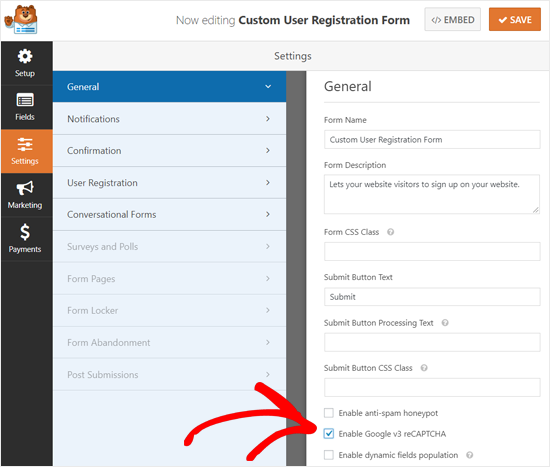Viewport: 550px width, 467px height.
Task: Click the orange Save button
Action: (515, 20)
